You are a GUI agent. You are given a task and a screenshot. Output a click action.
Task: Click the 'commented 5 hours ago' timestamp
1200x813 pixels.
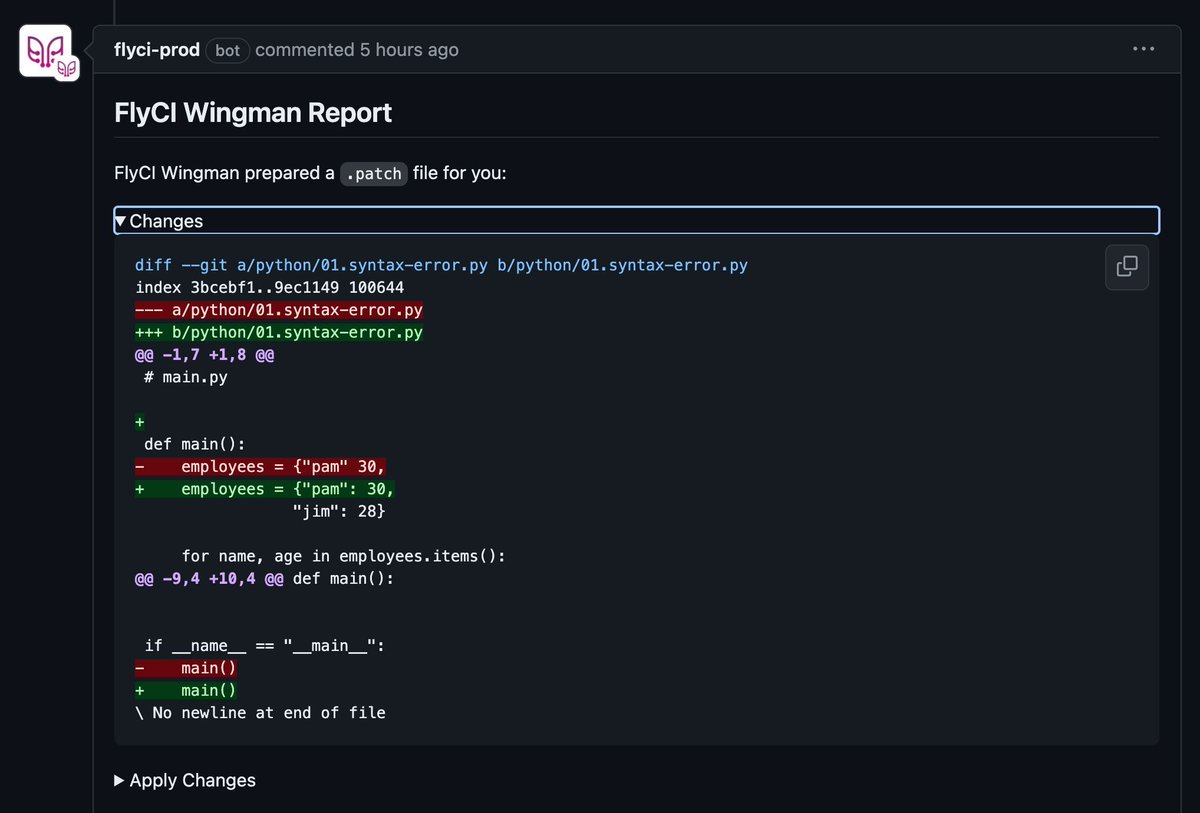tap(357, 49)
